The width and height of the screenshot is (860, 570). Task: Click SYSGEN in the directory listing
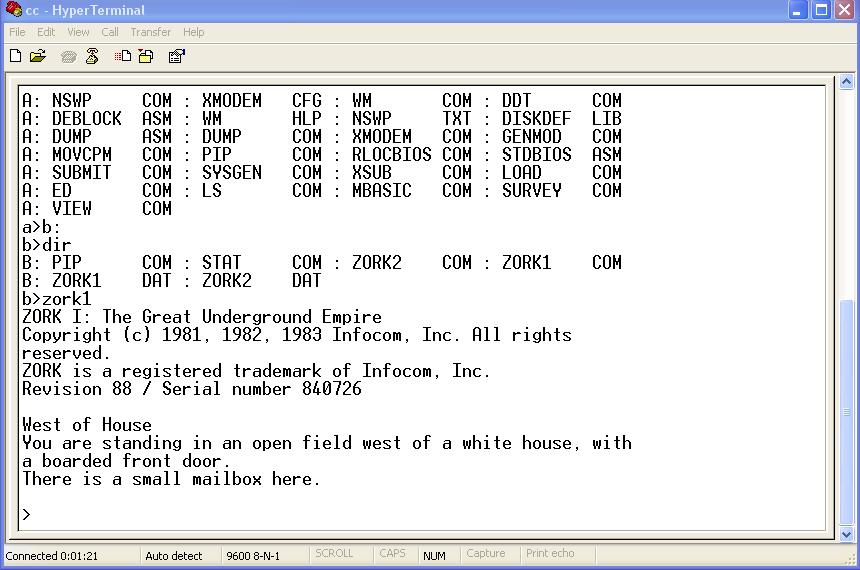pos(232,172)
